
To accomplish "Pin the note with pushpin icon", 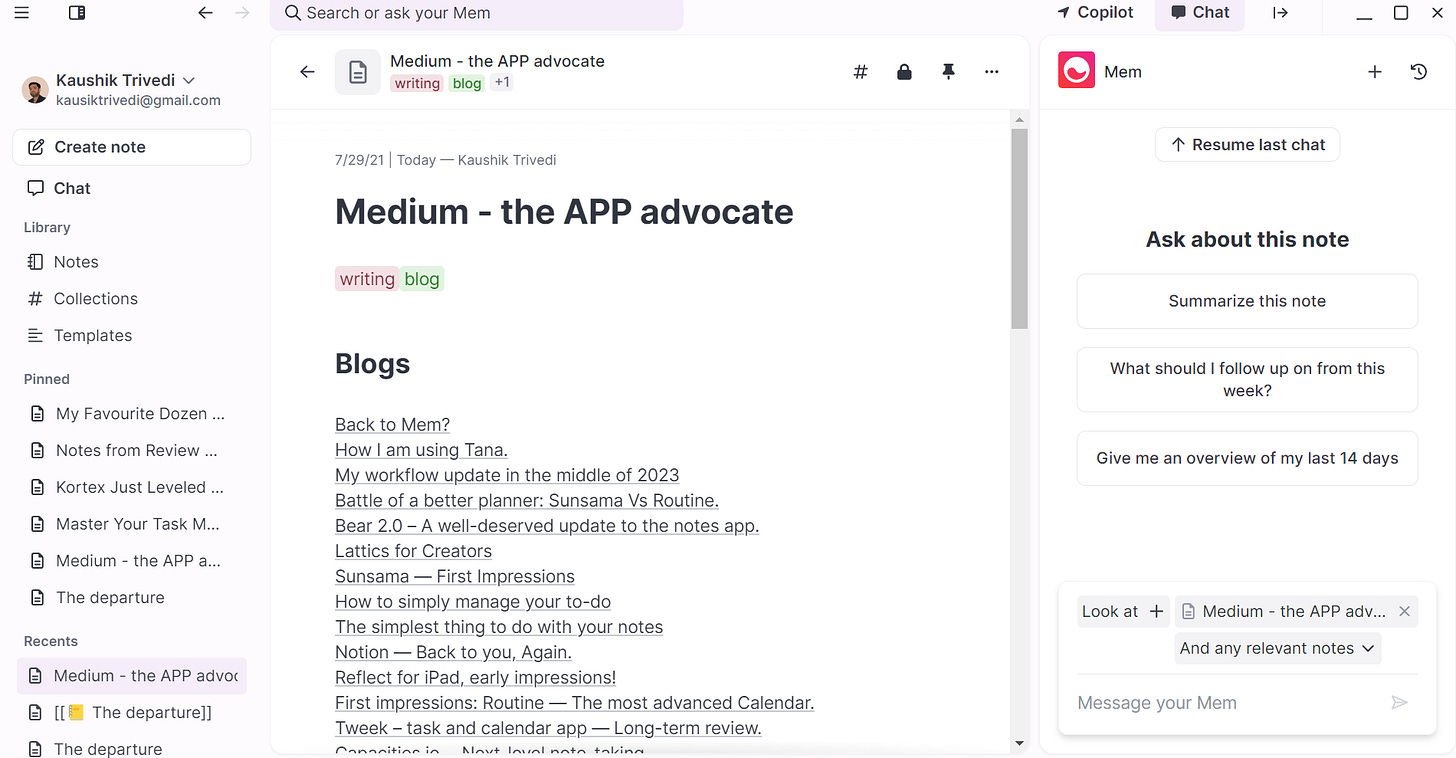I will pyautogui.click(x=948, y=72).
